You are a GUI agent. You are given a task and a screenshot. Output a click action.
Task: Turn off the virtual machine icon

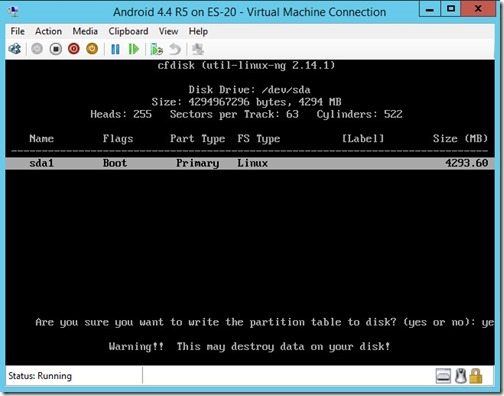[56, 49]
